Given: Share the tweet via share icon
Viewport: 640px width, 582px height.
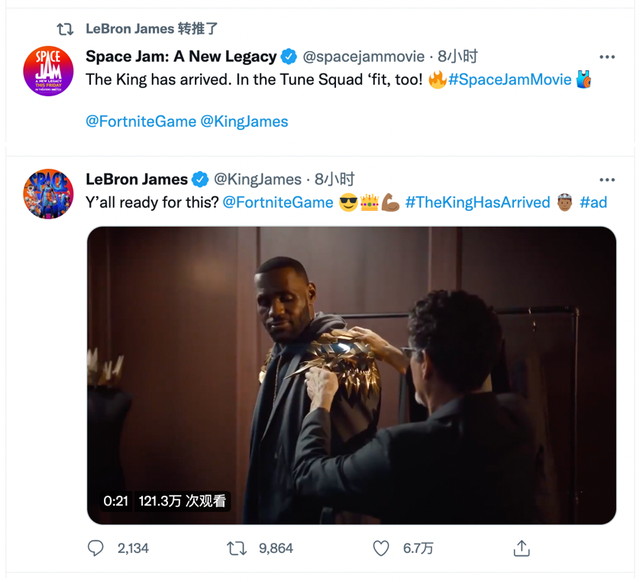Looking at the screenshot, I should (x=521, y=548).
